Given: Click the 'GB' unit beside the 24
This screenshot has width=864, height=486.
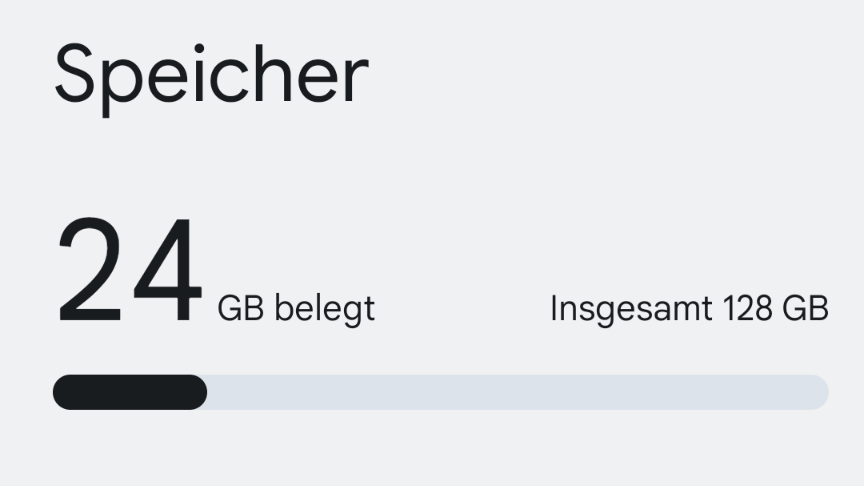Looking at the screenshot, I should (x=240, y=309).
